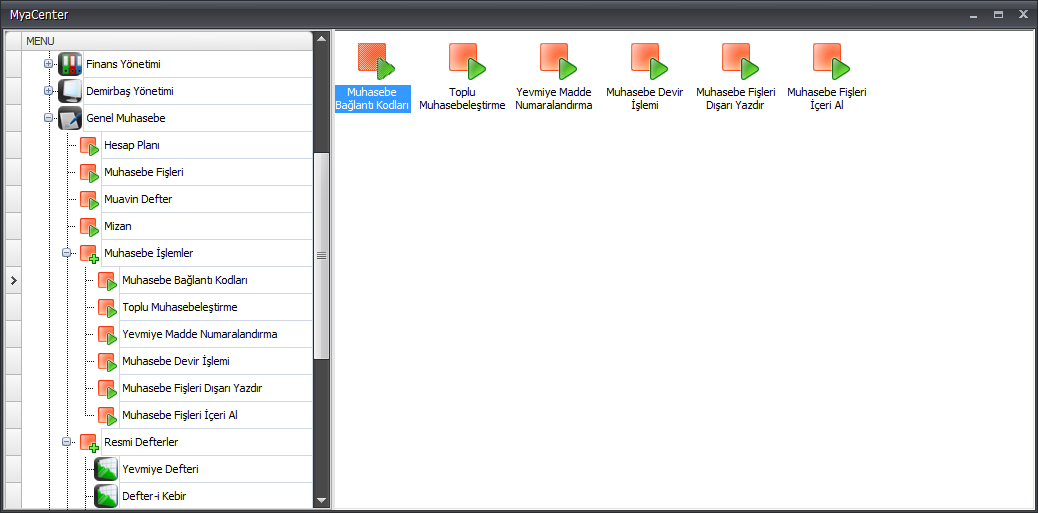Click the Mizan tree icon
The height and width of the screenshot is (513, 1038).
coord(89,226)
